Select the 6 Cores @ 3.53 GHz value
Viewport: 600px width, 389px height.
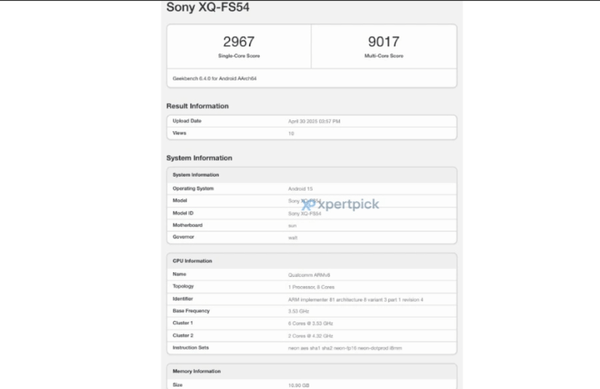pyautogui.click(x=310, y=324)
